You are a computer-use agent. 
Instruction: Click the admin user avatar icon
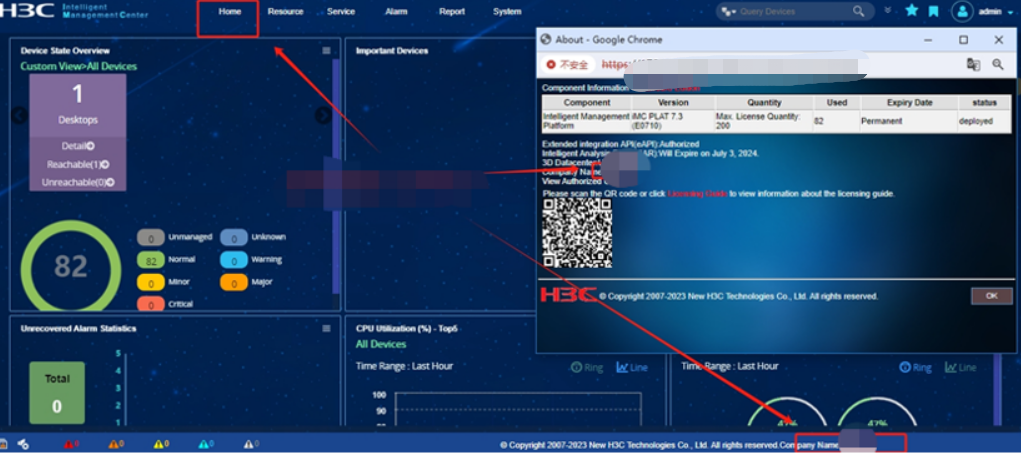click(x=962, y=11)
